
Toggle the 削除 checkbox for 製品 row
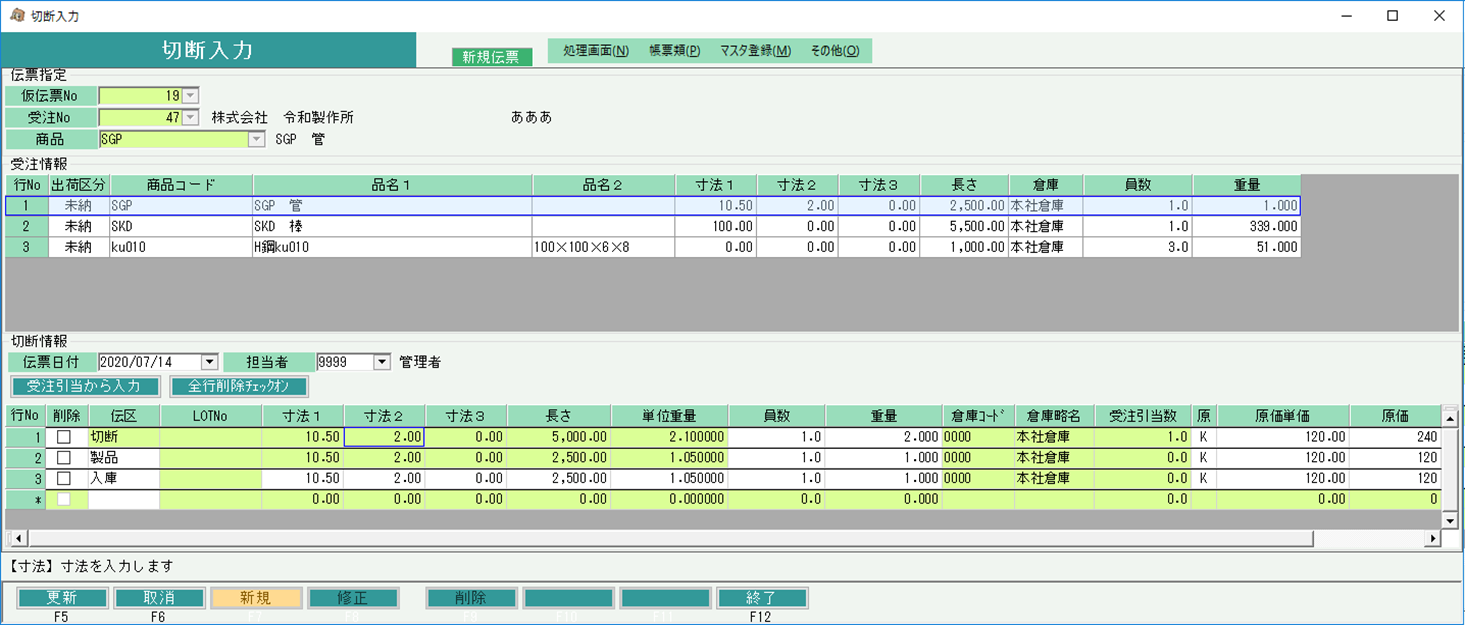(x=64, y=457)
